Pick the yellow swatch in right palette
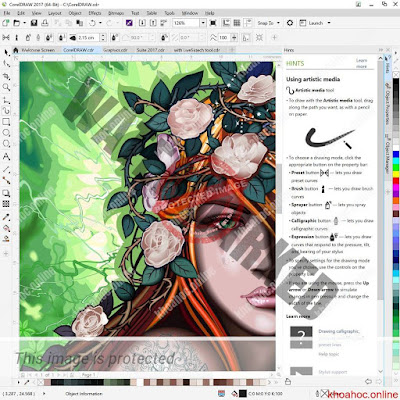Image resolution: width=400 pixels, height=400 pixels. pos(396,174)
